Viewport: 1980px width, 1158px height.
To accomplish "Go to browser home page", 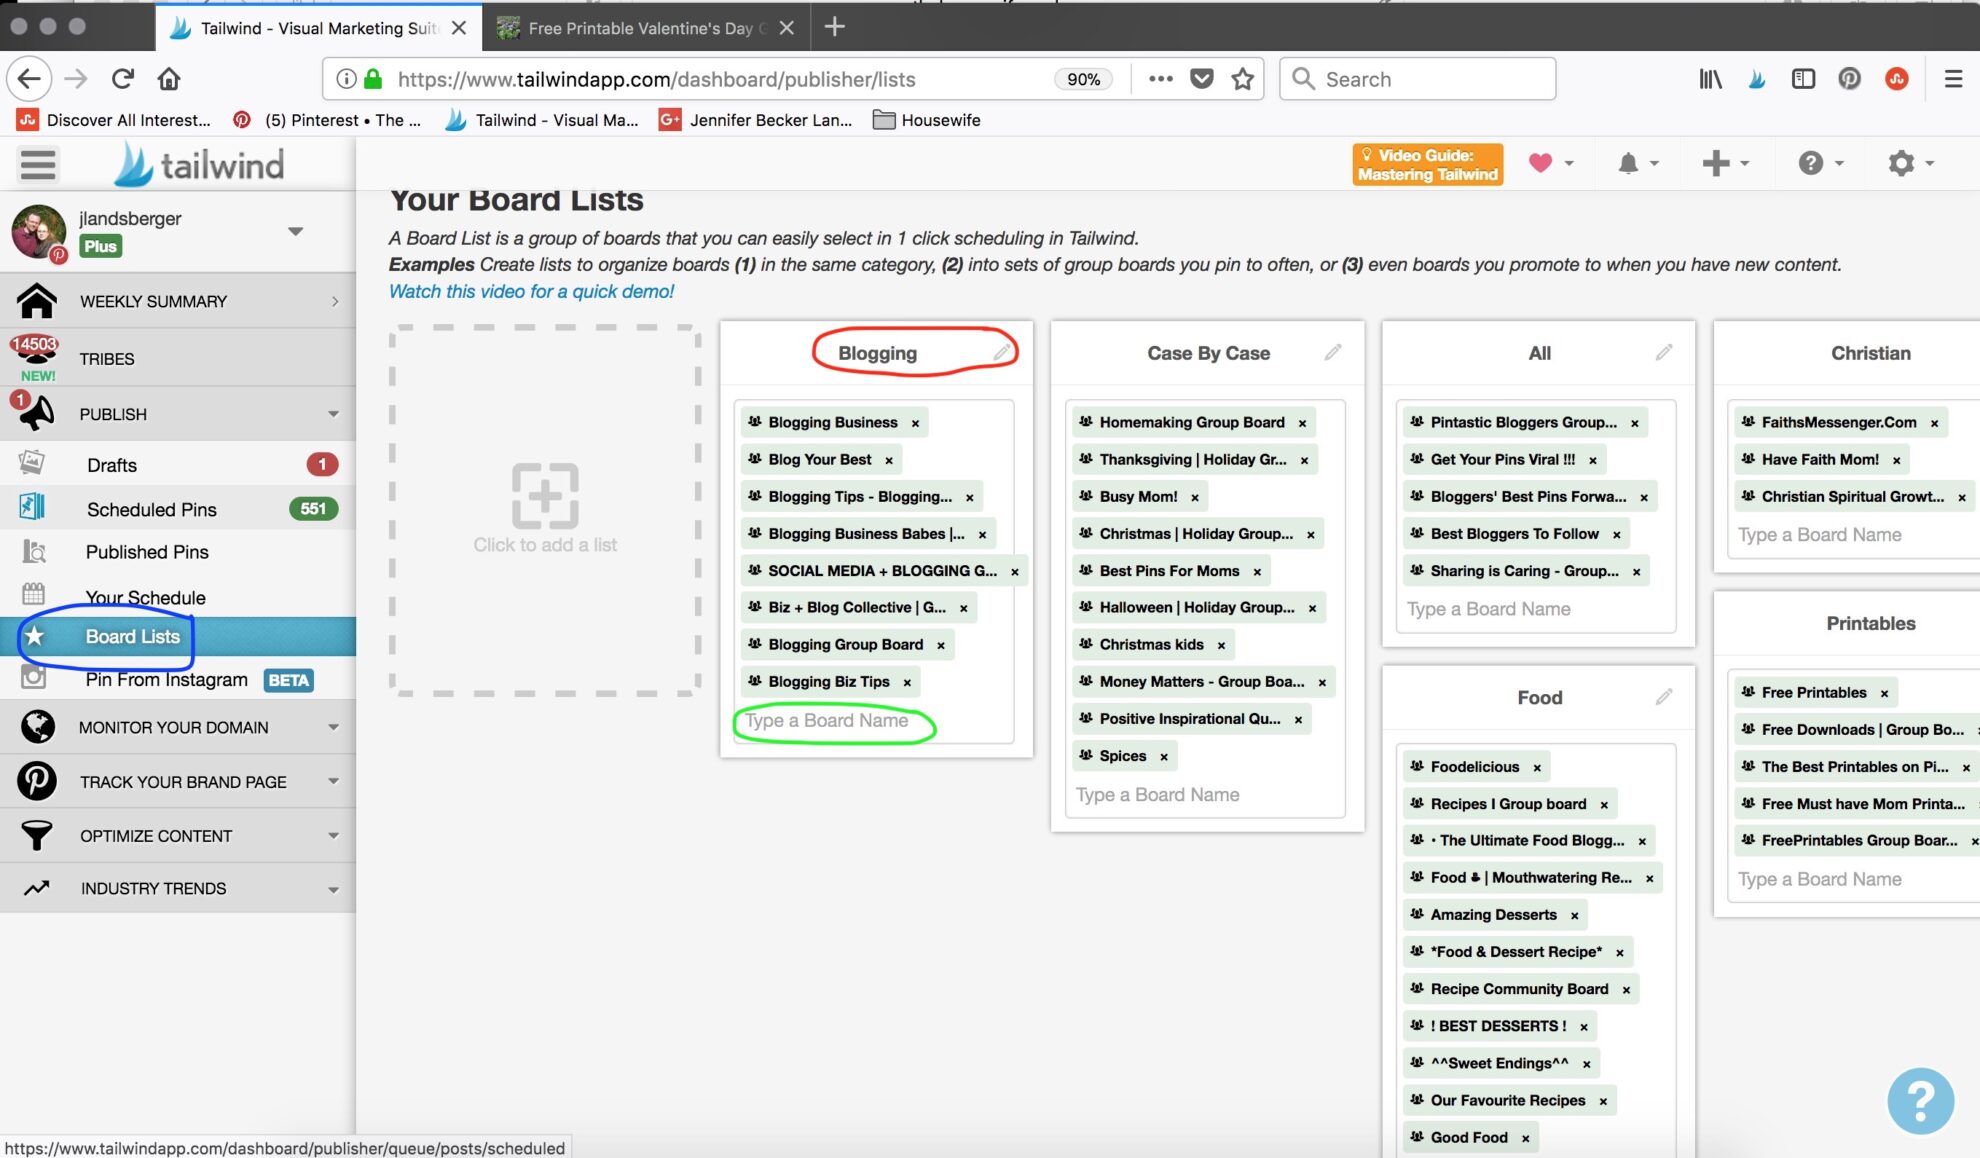I will [169, 78].
